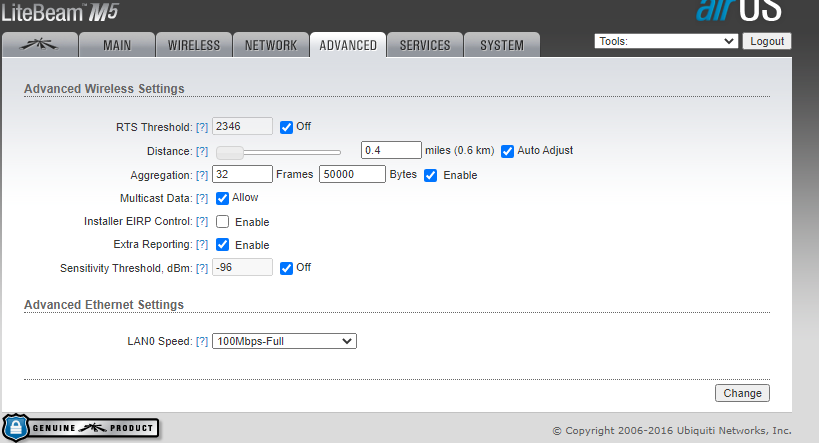Viewport: 819px width, 443px height.
Task: Expand the LAN0 Speed dropdown
Action: point(284,341)
